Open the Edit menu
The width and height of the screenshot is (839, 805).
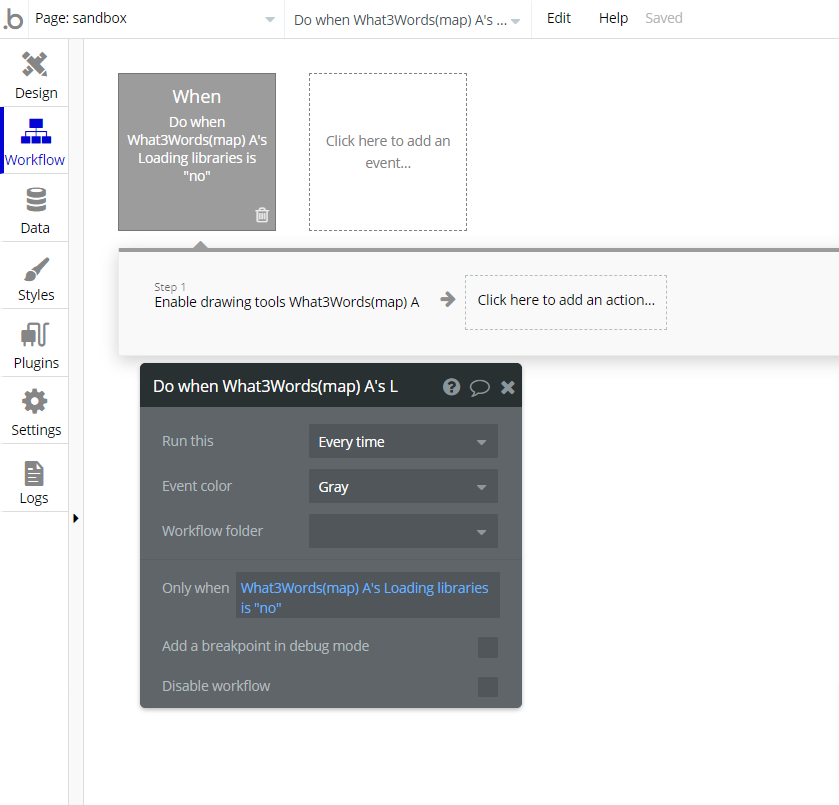(x=559, y=19)
